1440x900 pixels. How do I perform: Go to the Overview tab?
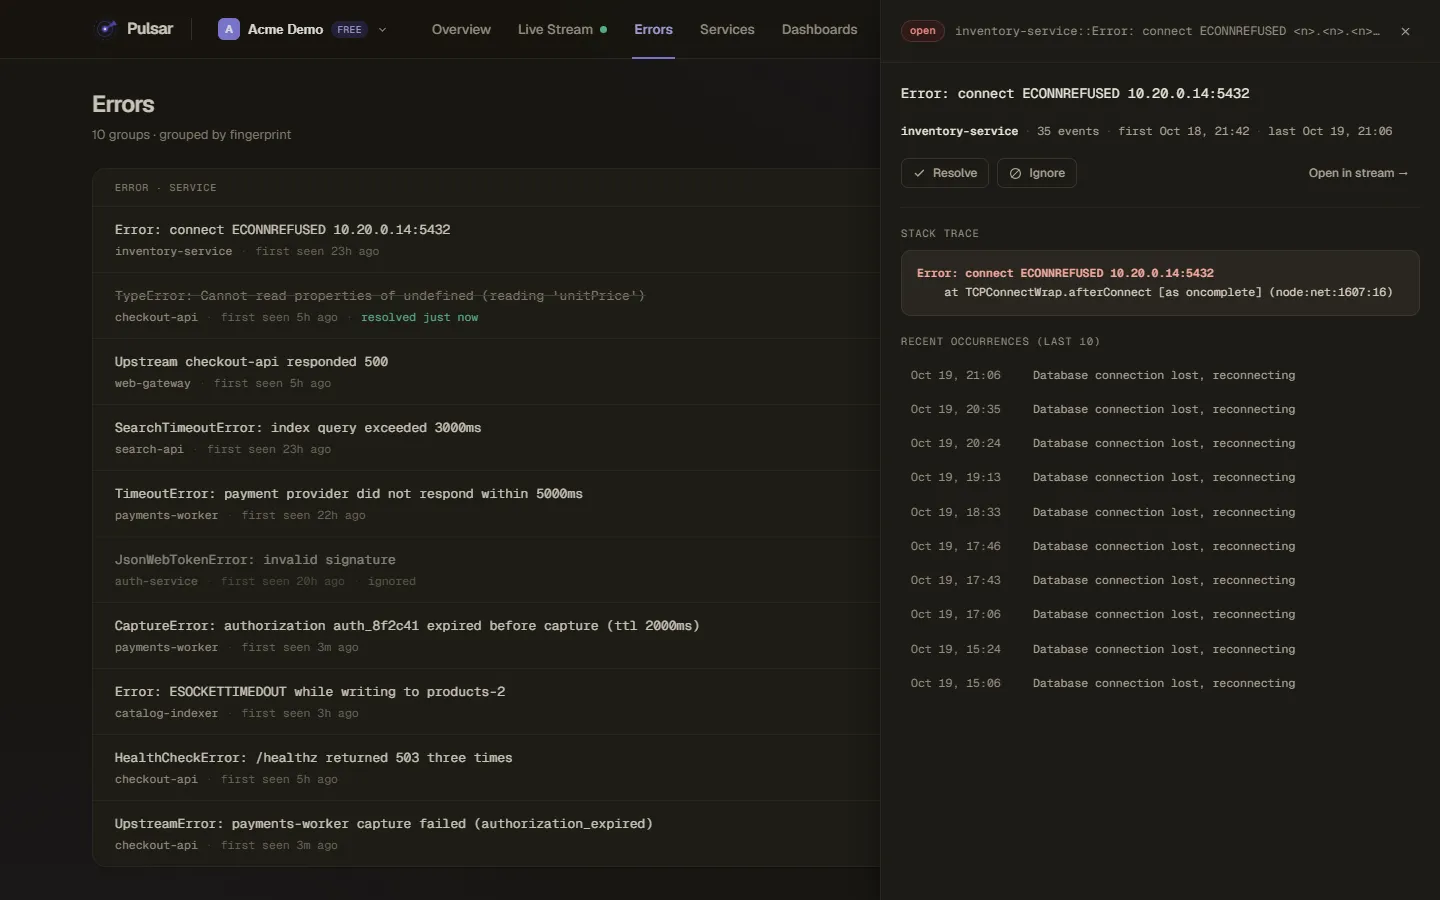(x=461, y=29)
